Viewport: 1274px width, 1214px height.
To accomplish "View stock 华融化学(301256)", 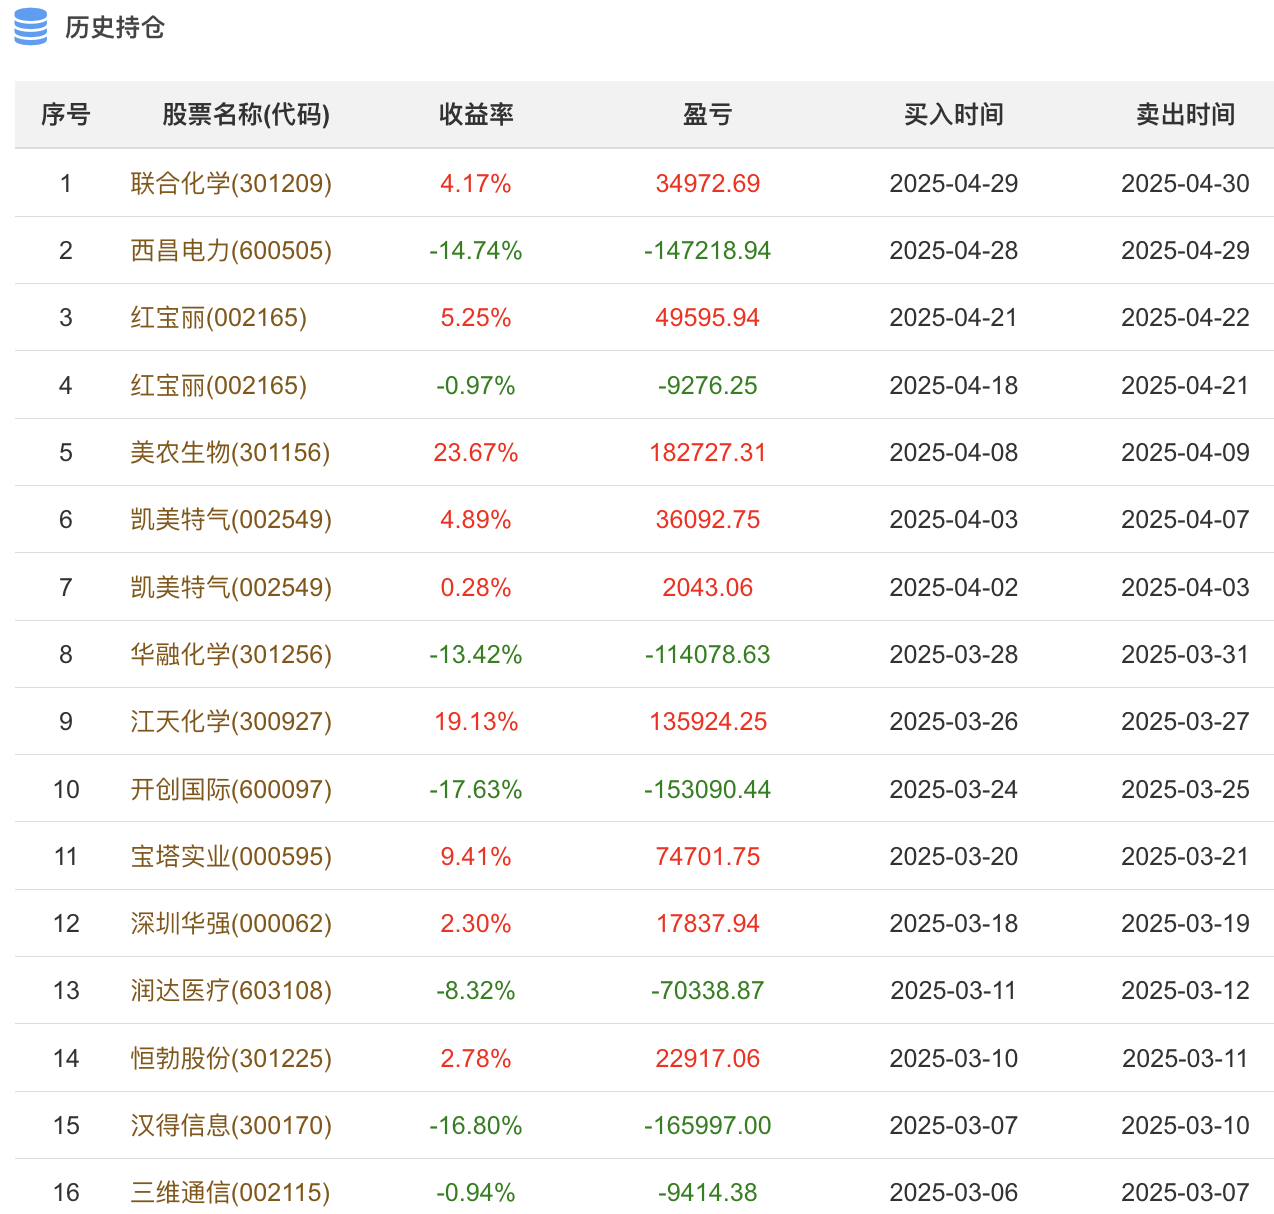I will coord(231,655).
